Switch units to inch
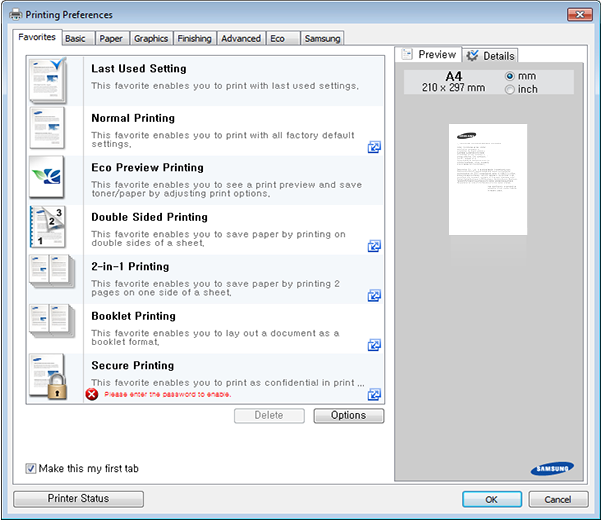The height and width of the screenshot is (521, 601). pos(511,89)
